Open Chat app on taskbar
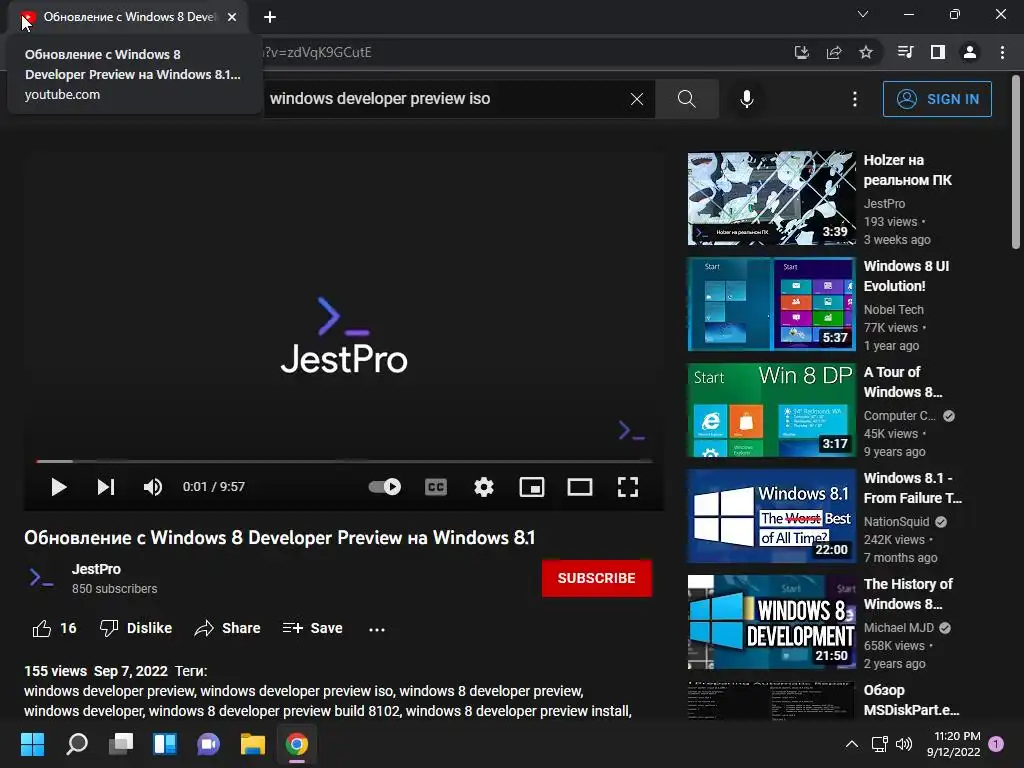 tap(208, 744)
